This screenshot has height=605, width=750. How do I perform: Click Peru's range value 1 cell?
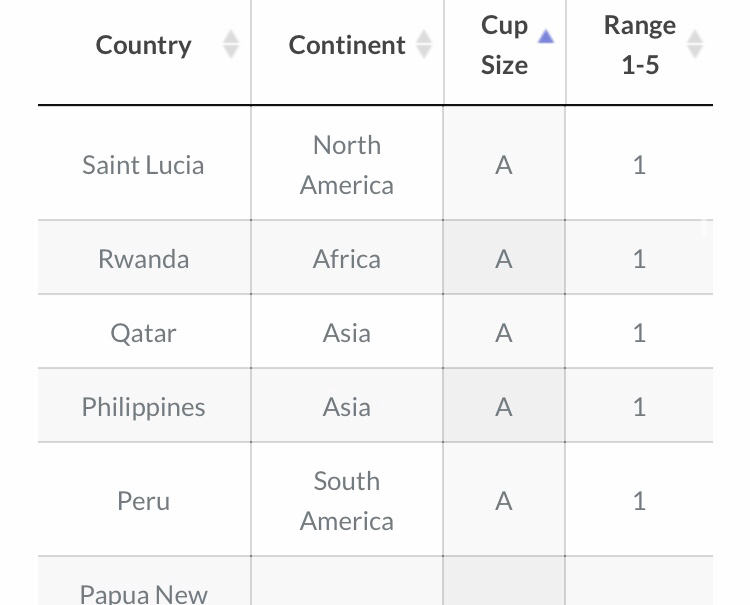640,499
